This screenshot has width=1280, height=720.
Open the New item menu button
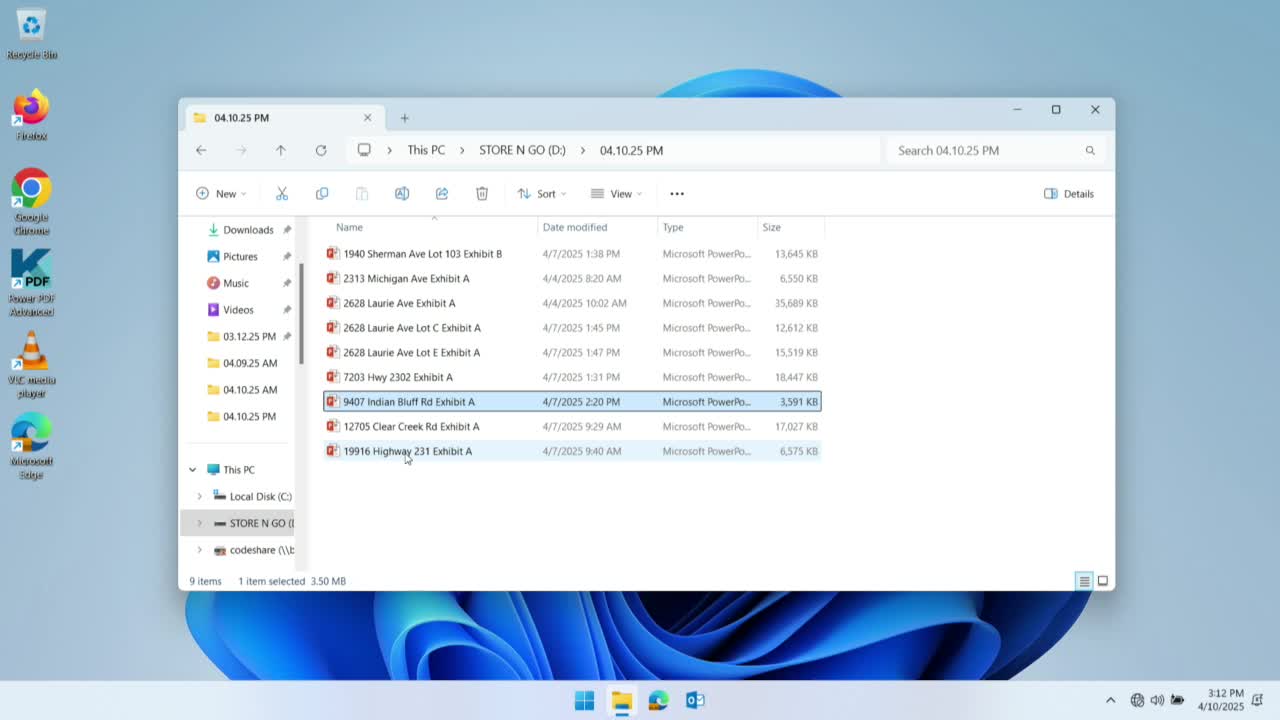221,194
